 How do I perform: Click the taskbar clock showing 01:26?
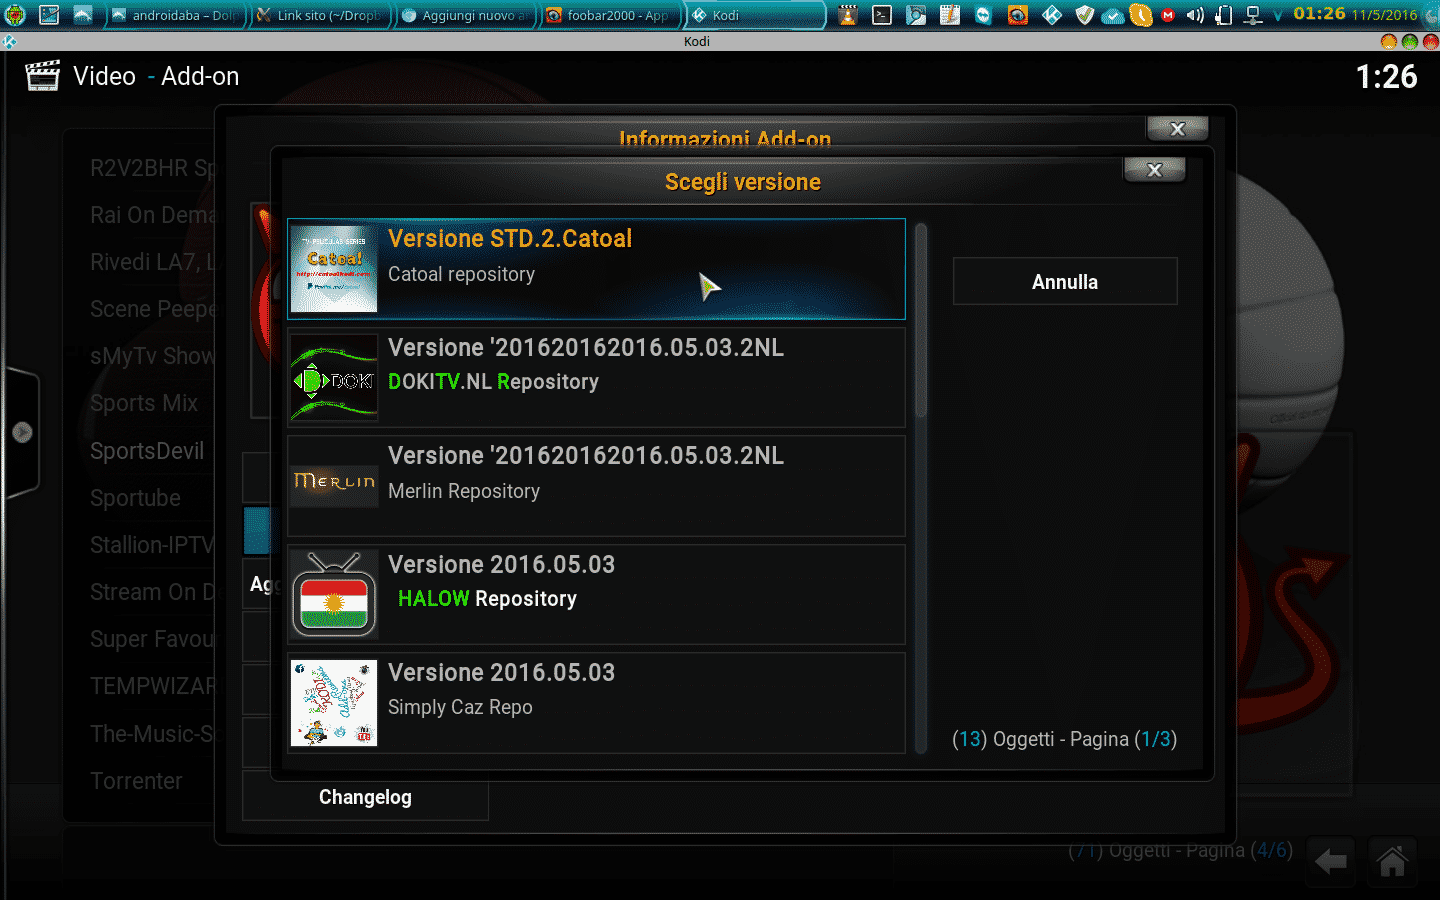pos(1319,14)
